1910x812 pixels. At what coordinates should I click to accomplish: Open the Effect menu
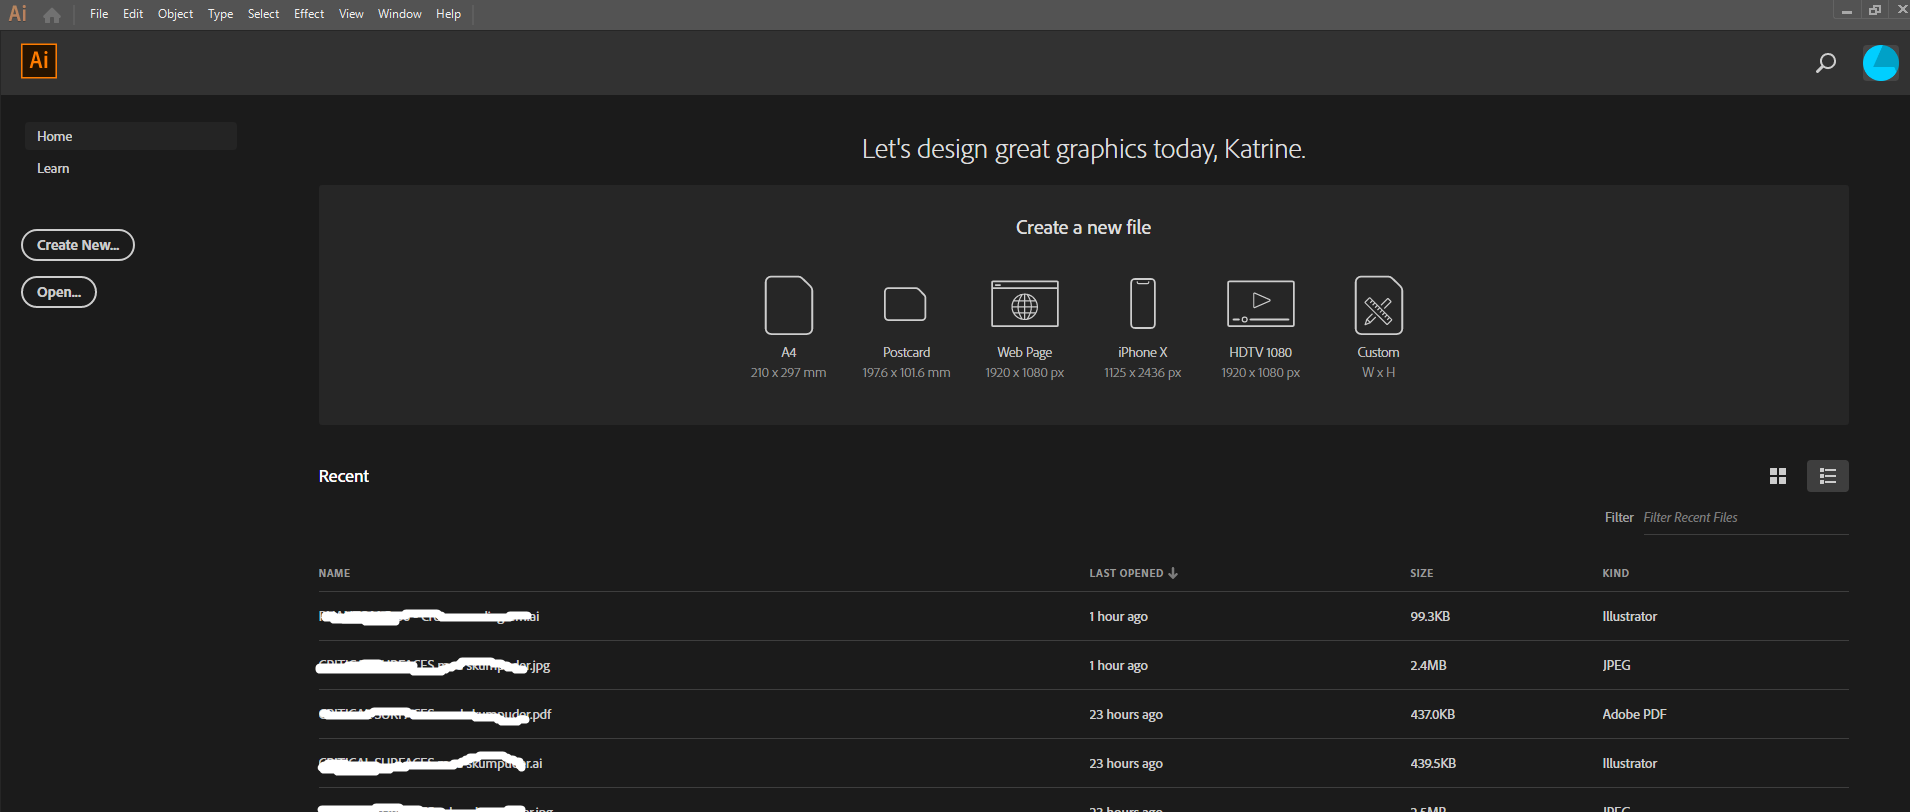pos(309,14)
